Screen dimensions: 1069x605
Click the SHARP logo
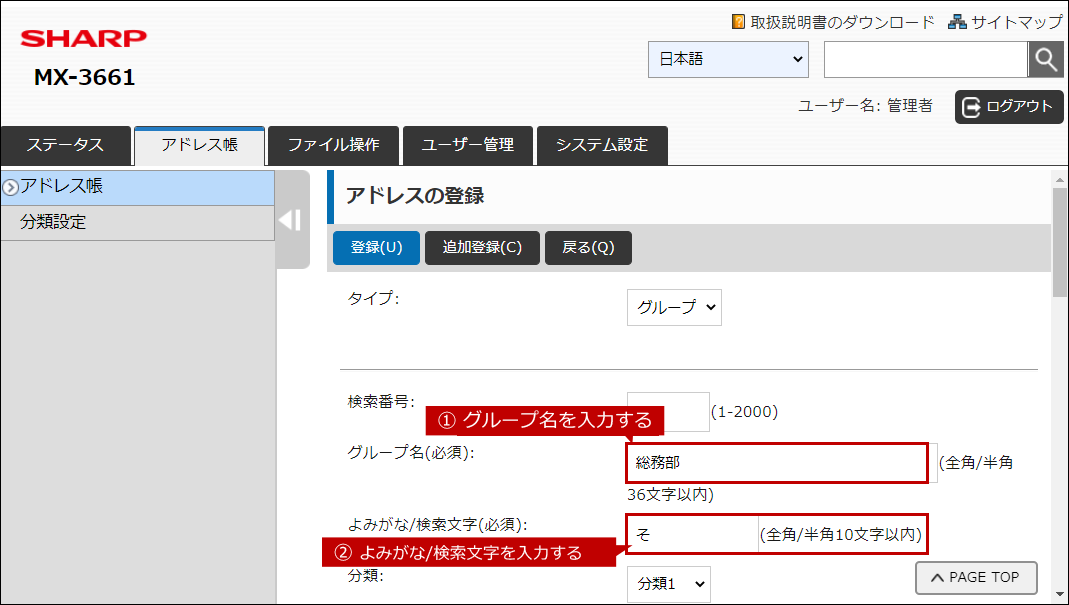(x=84, y=38)
